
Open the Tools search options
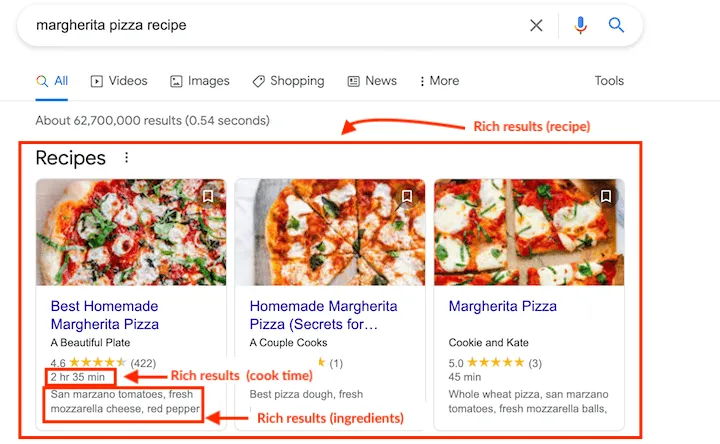[609, 81]
